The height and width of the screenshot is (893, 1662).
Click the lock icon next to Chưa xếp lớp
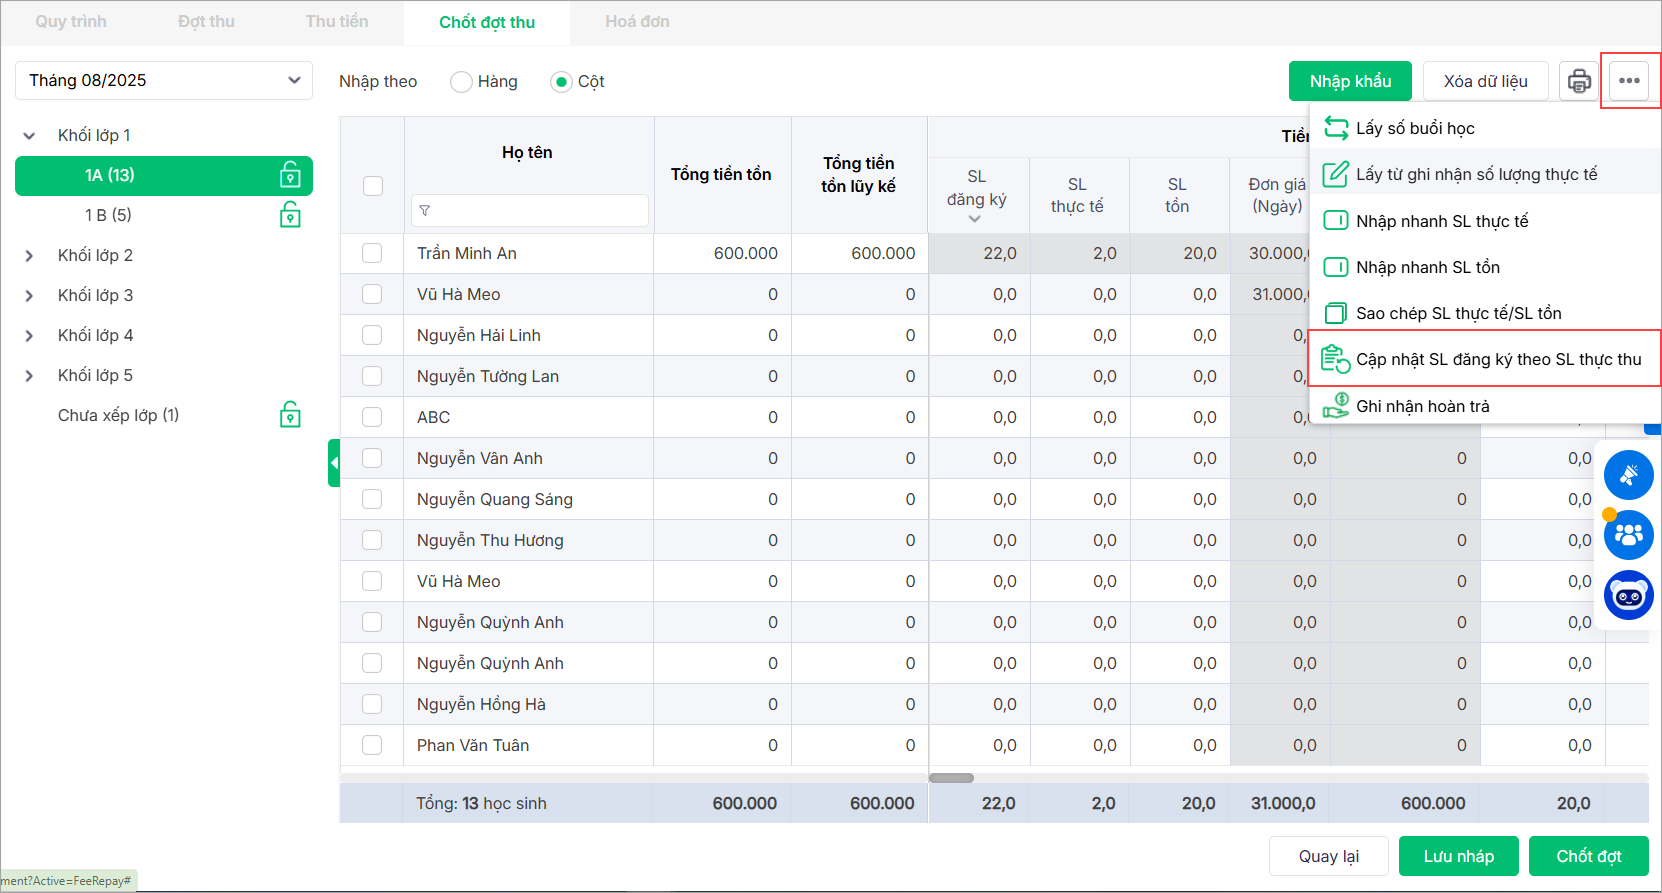[290, 415]
